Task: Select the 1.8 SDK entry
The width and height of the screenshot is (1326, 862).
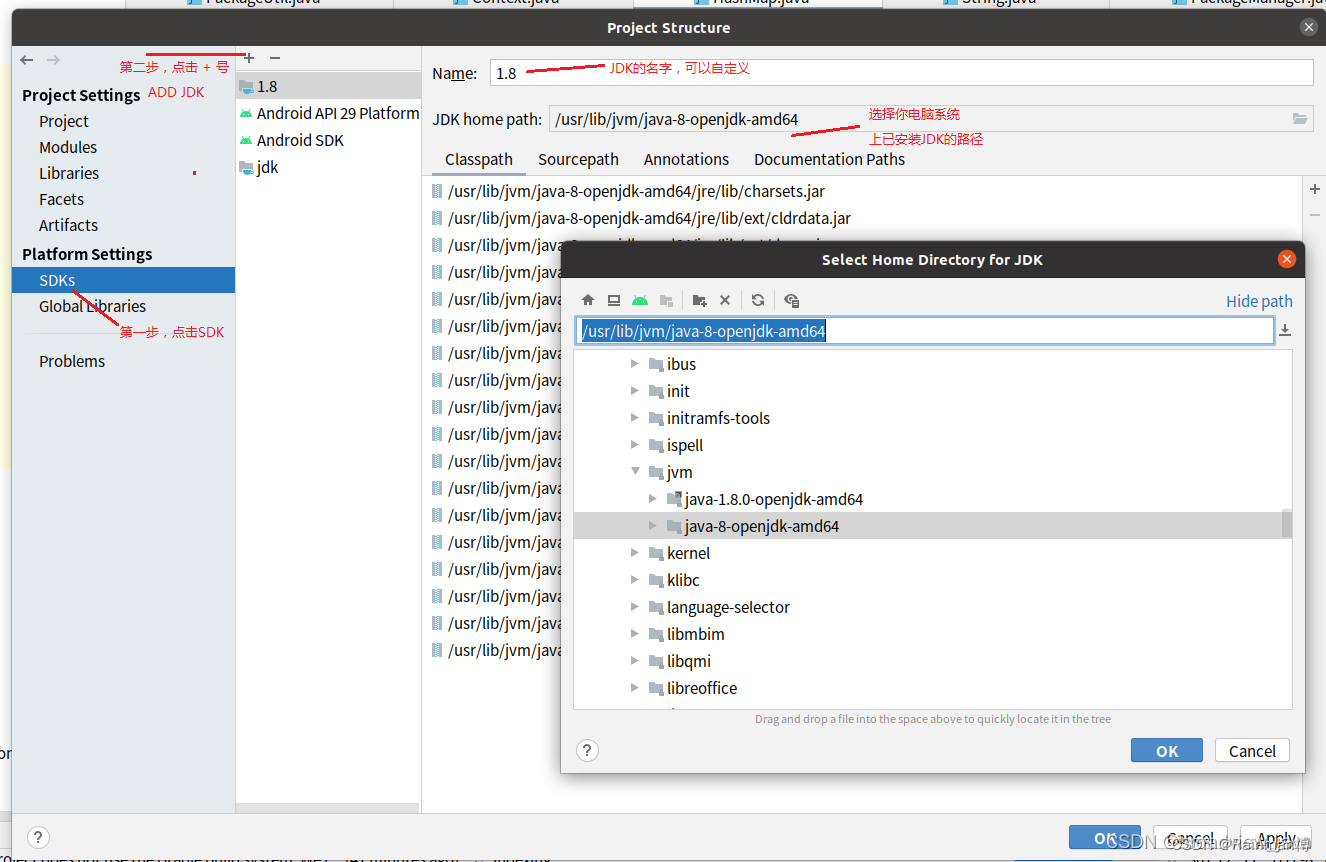Action: pos(328,86)
